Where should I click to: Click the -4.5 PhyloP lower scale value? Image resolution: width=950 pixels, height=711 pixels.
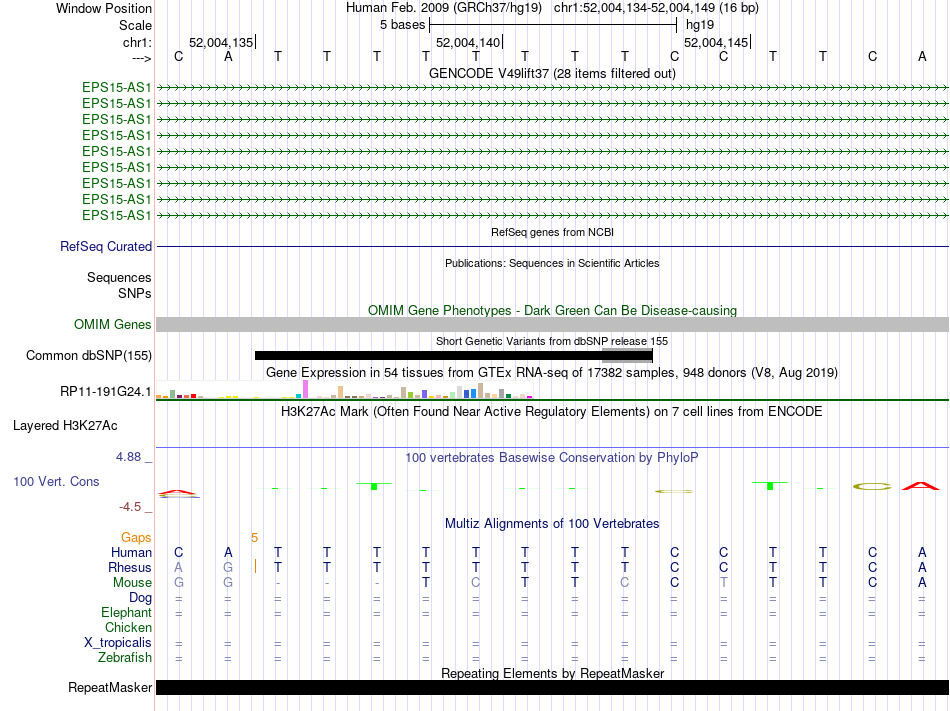(130, 506)
